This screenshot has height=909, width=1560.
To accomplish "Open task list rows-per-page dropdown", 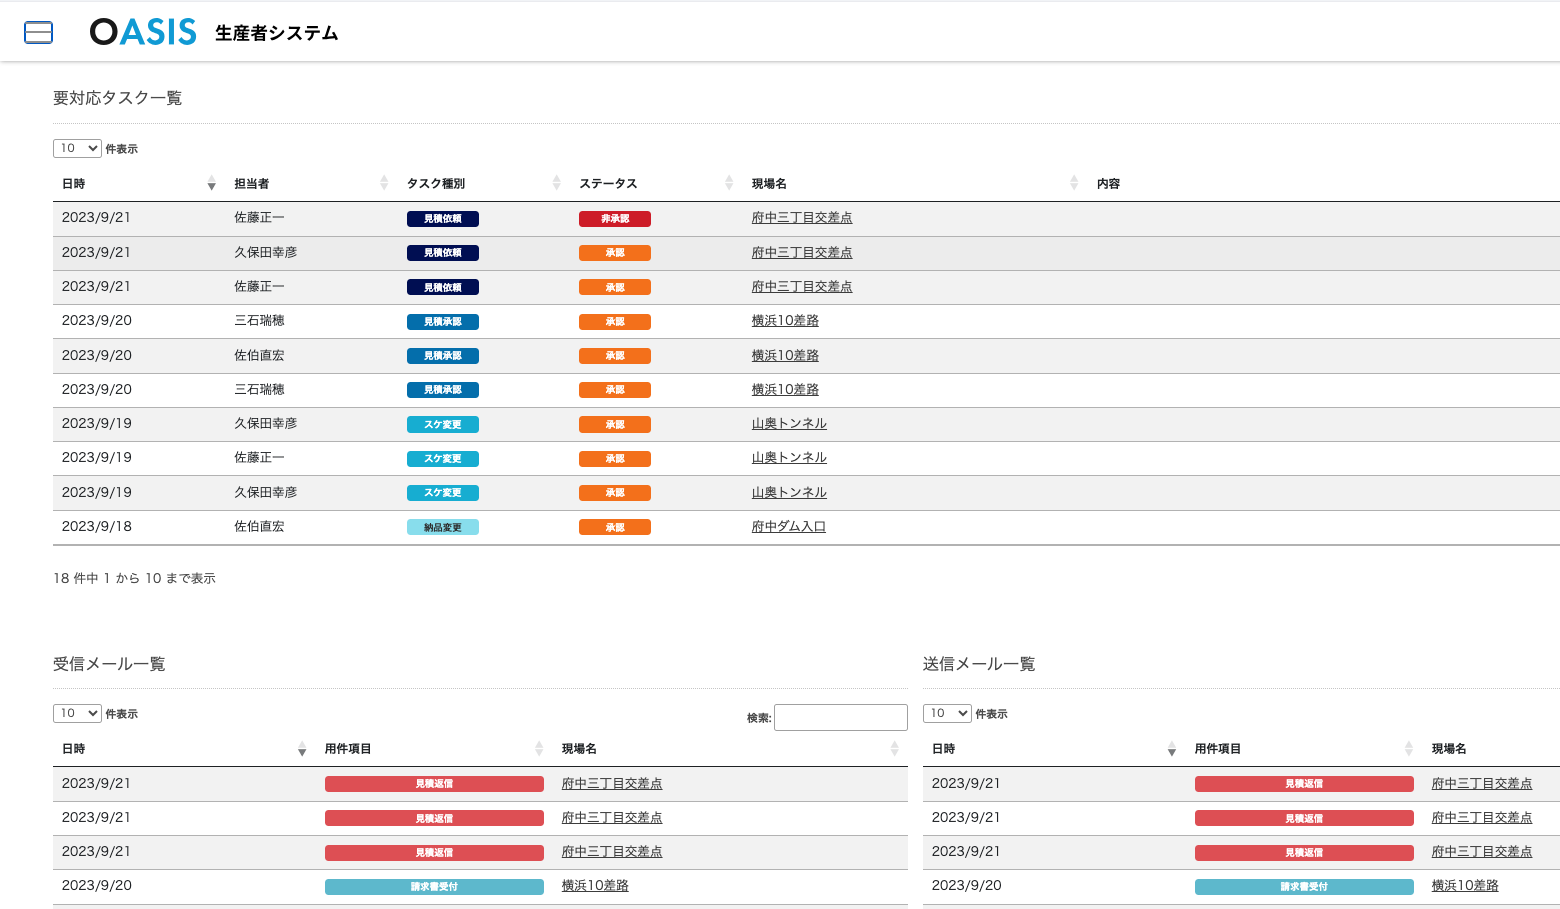I will pyautogui.click(x=77, y=148).
